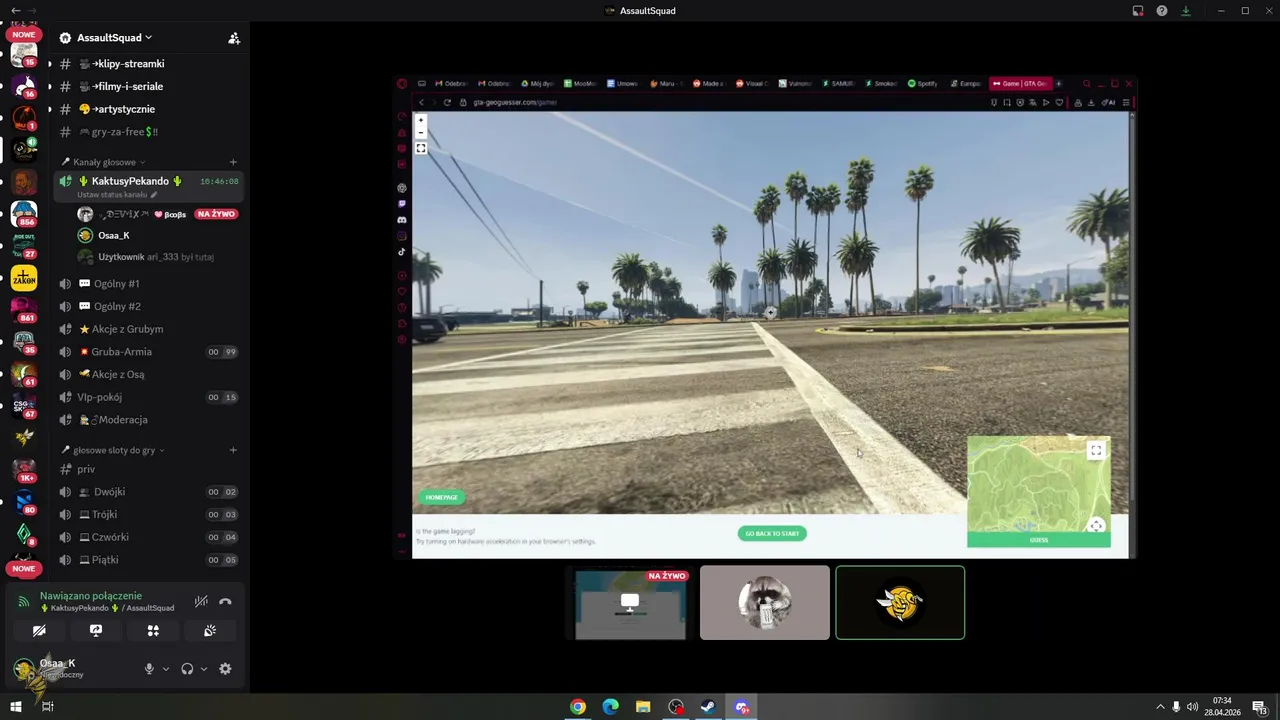Join Trójki voice channel
The height and width of the screenshot is (720, 1280).
(x=148, y=515)
